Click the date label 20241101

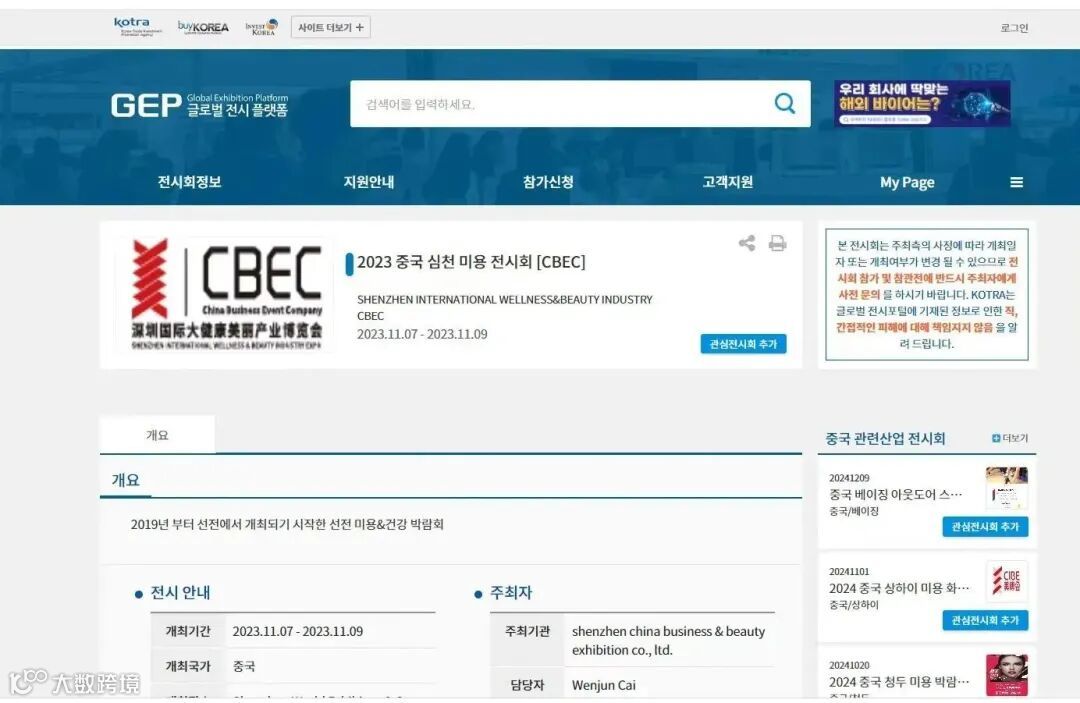click(x=849, y=571)
